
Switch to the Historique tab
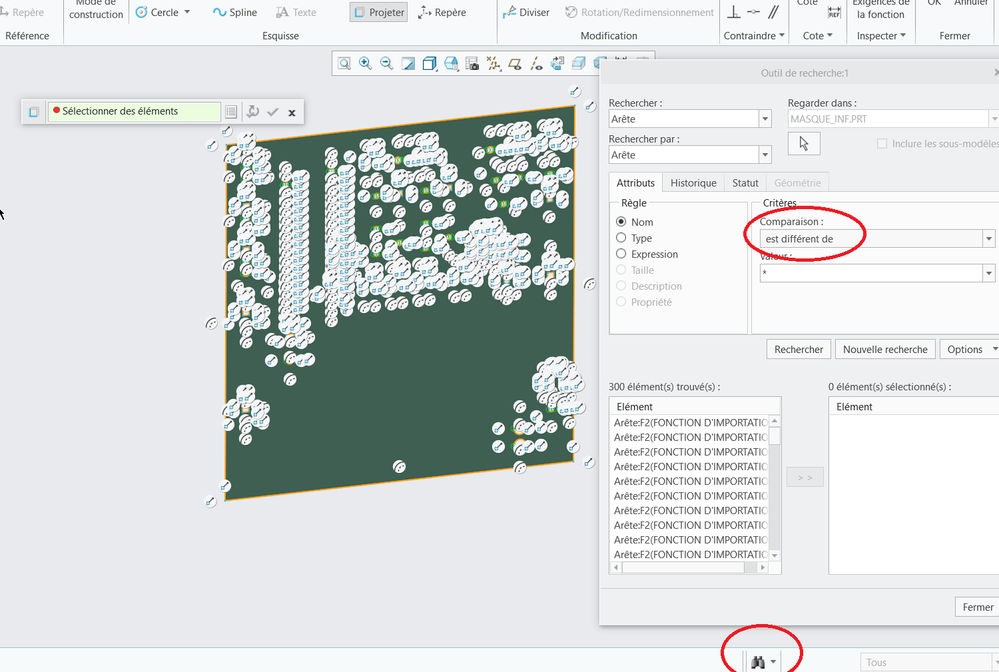693,183
